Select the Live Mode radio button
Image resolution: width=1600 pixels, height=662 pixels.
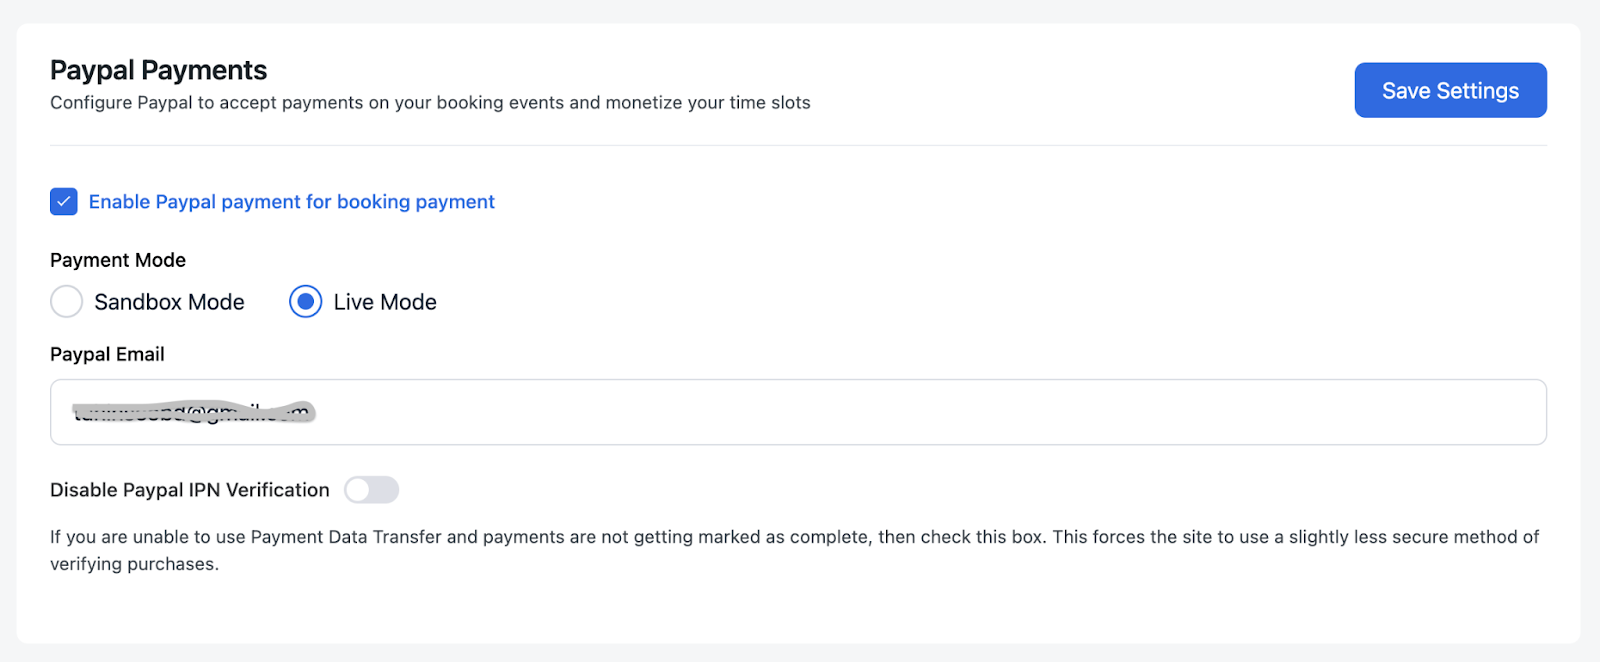coord(305,301)
